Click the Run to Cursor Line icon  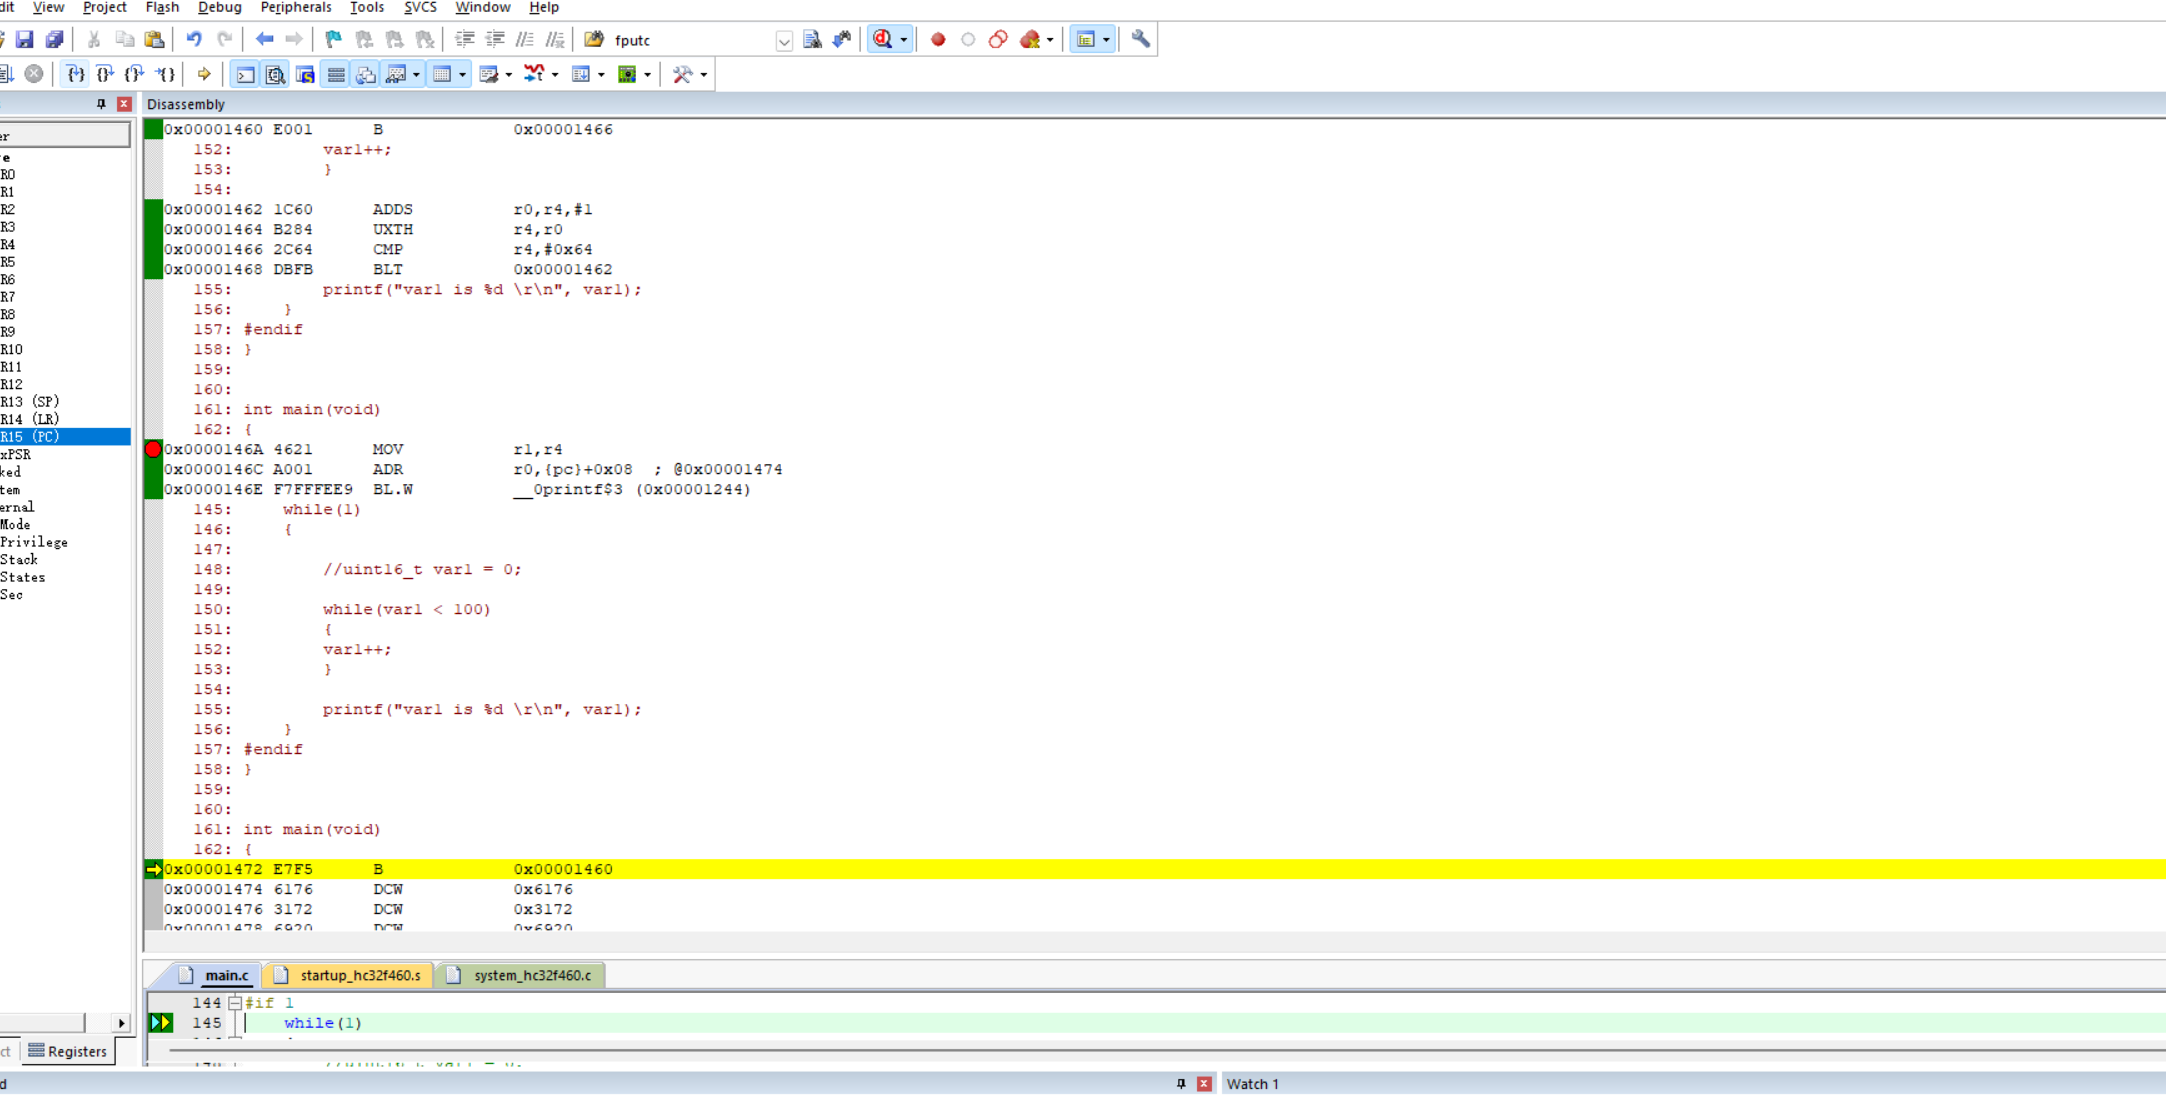tap(165, 74)
